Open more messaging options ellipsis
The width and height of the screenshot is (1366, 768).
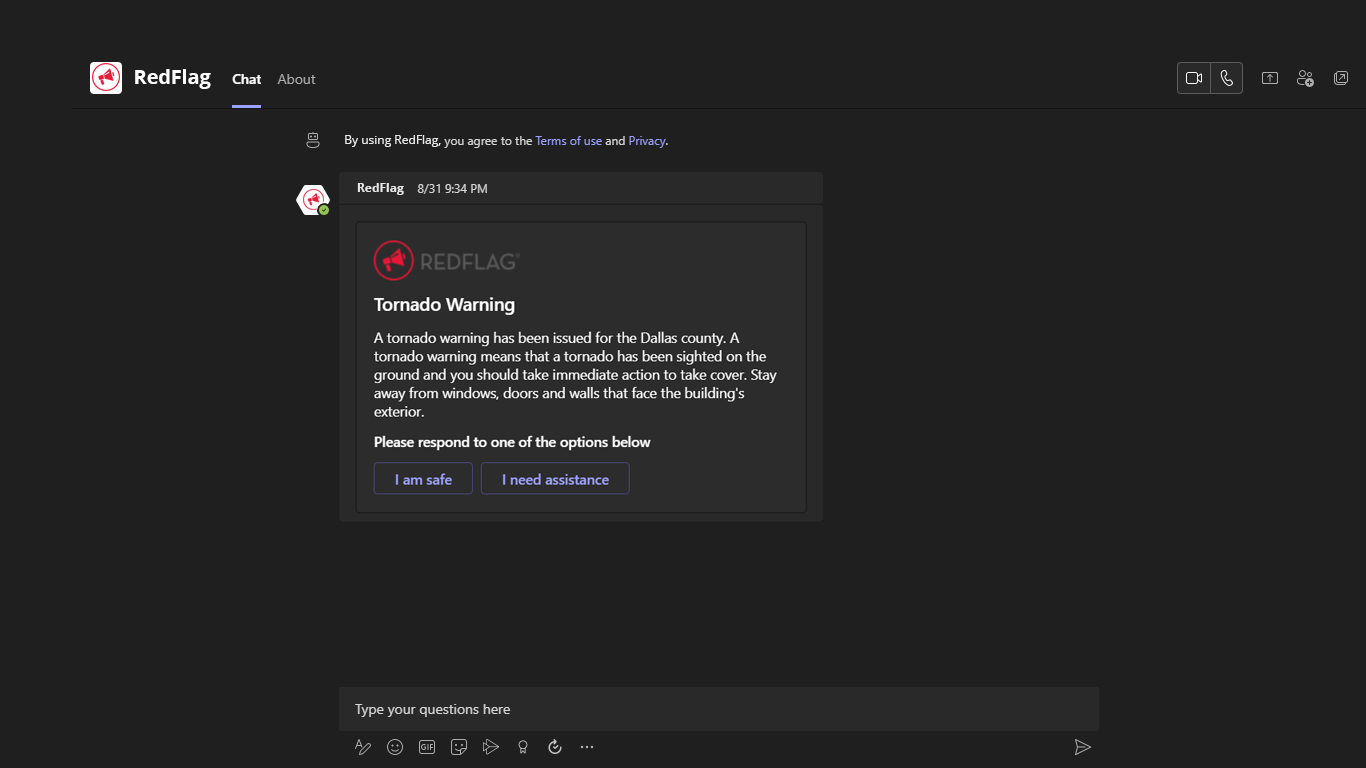(587, 747)
